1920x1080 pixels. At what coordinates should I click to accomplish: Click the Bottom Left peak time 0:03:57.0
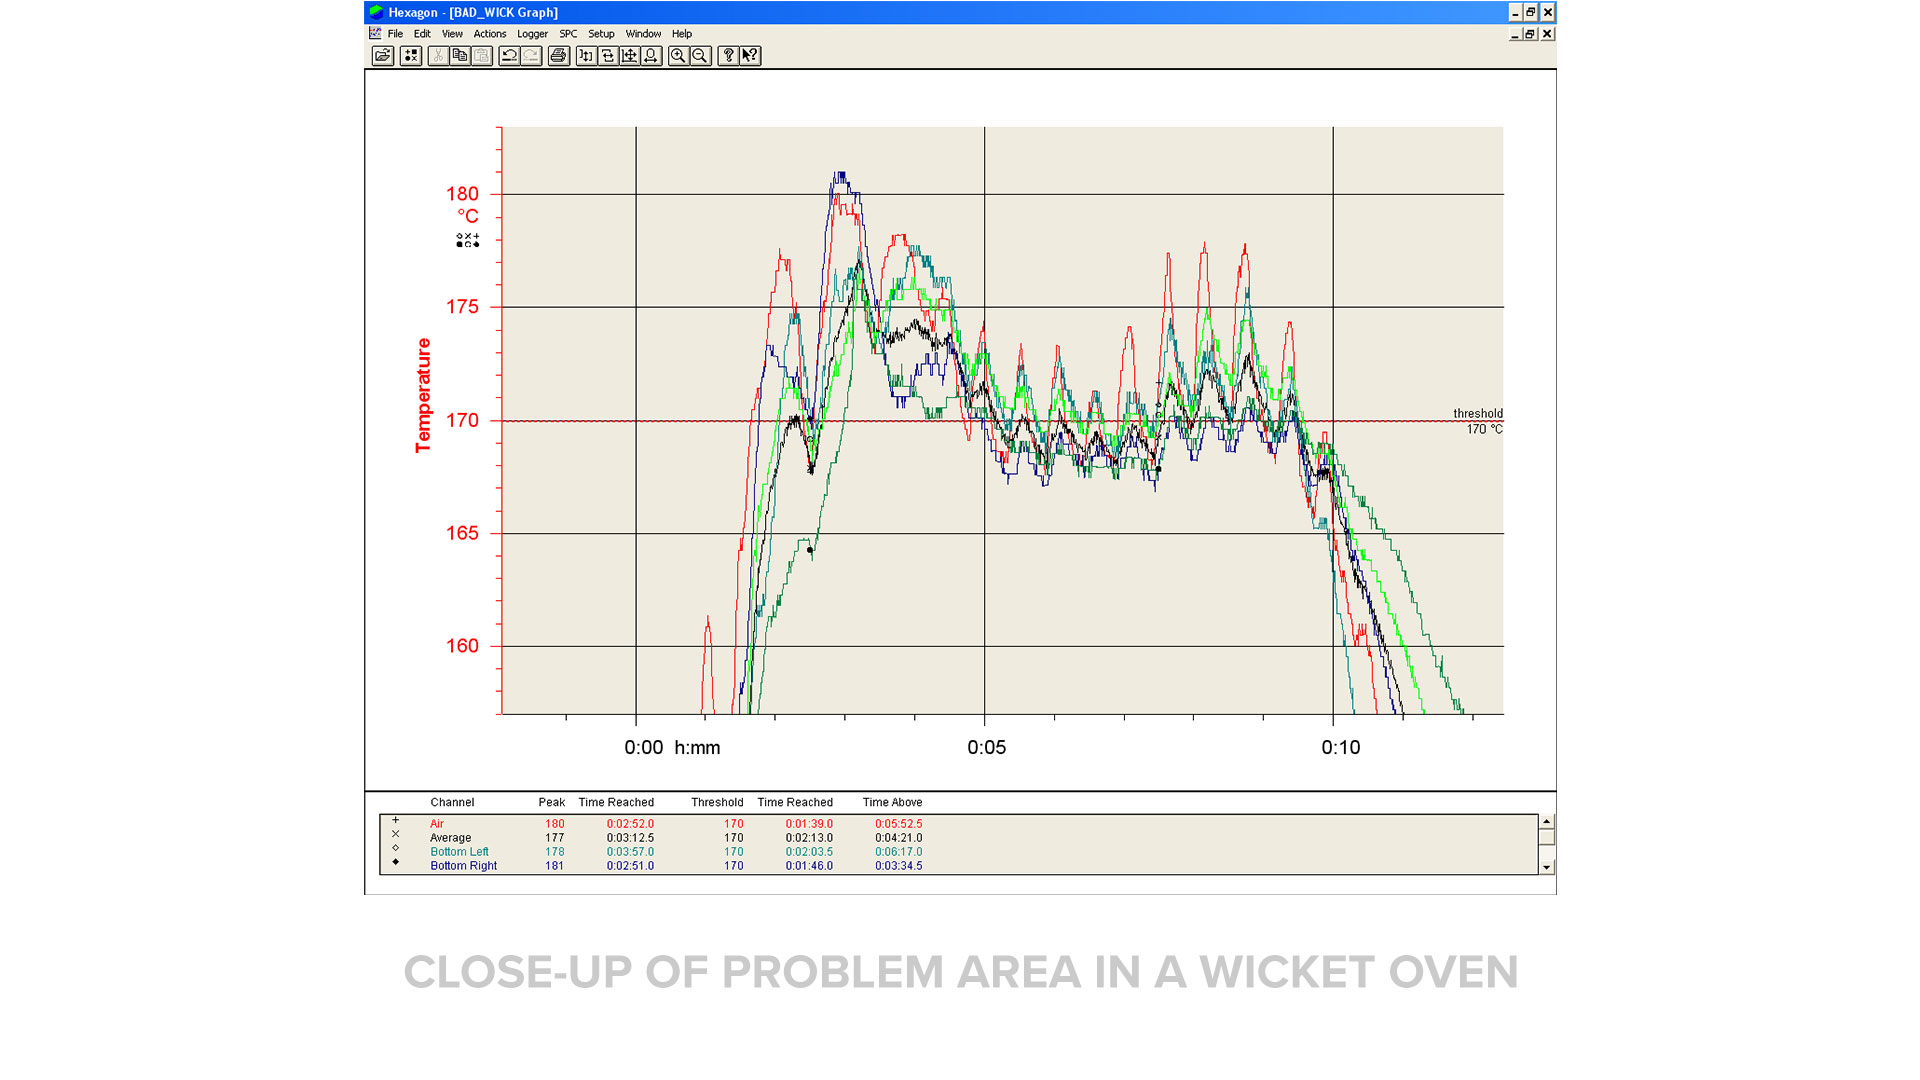[630, 852]
